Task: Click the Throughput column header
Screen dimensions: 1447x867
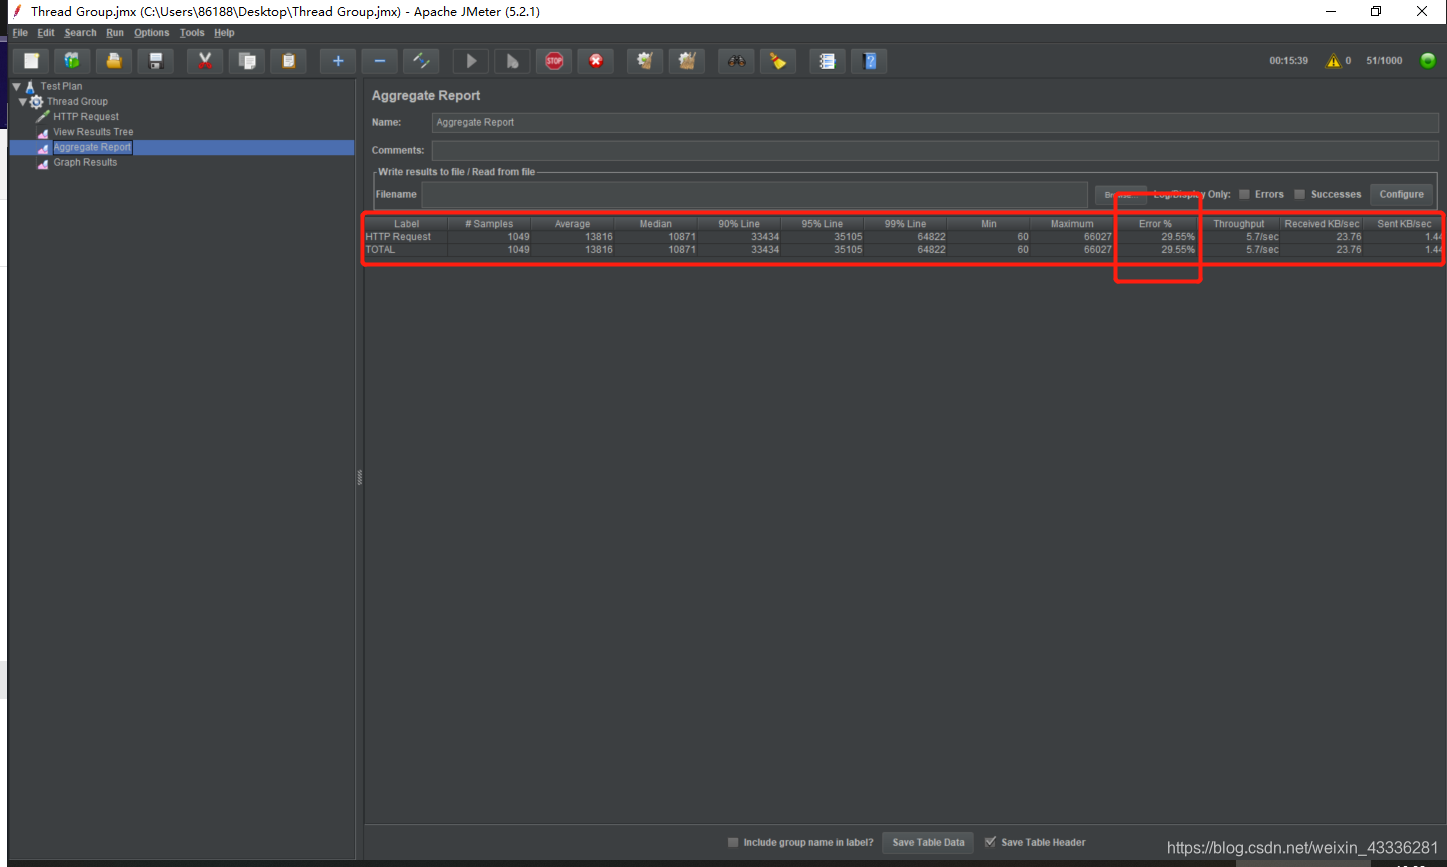Action: (1239, 224)
